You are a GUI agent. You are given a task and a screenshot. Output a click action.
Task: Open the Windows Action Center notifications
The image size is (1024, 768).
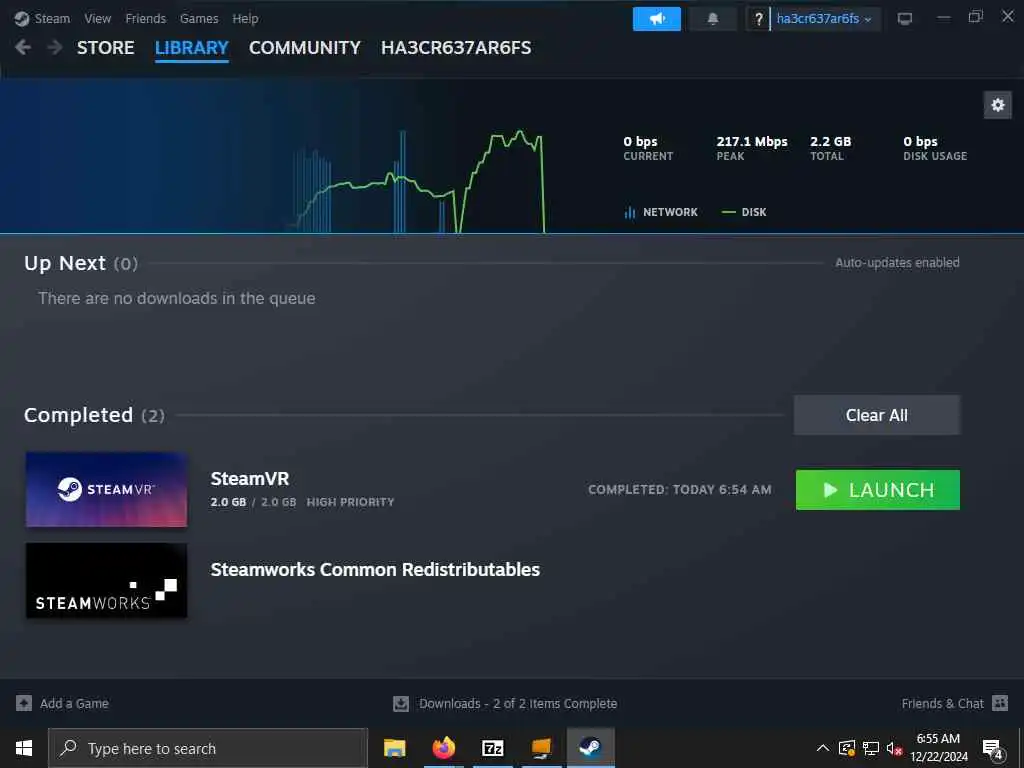[x=992, y=748]
